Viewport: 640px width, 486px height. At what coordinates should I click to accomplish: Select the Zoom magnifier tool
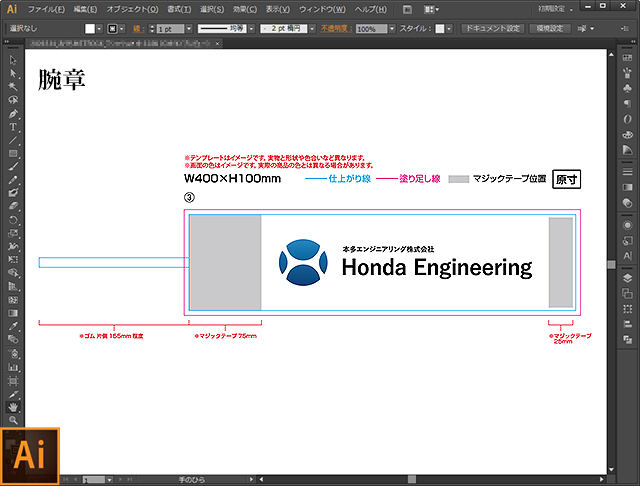(13, 420)
